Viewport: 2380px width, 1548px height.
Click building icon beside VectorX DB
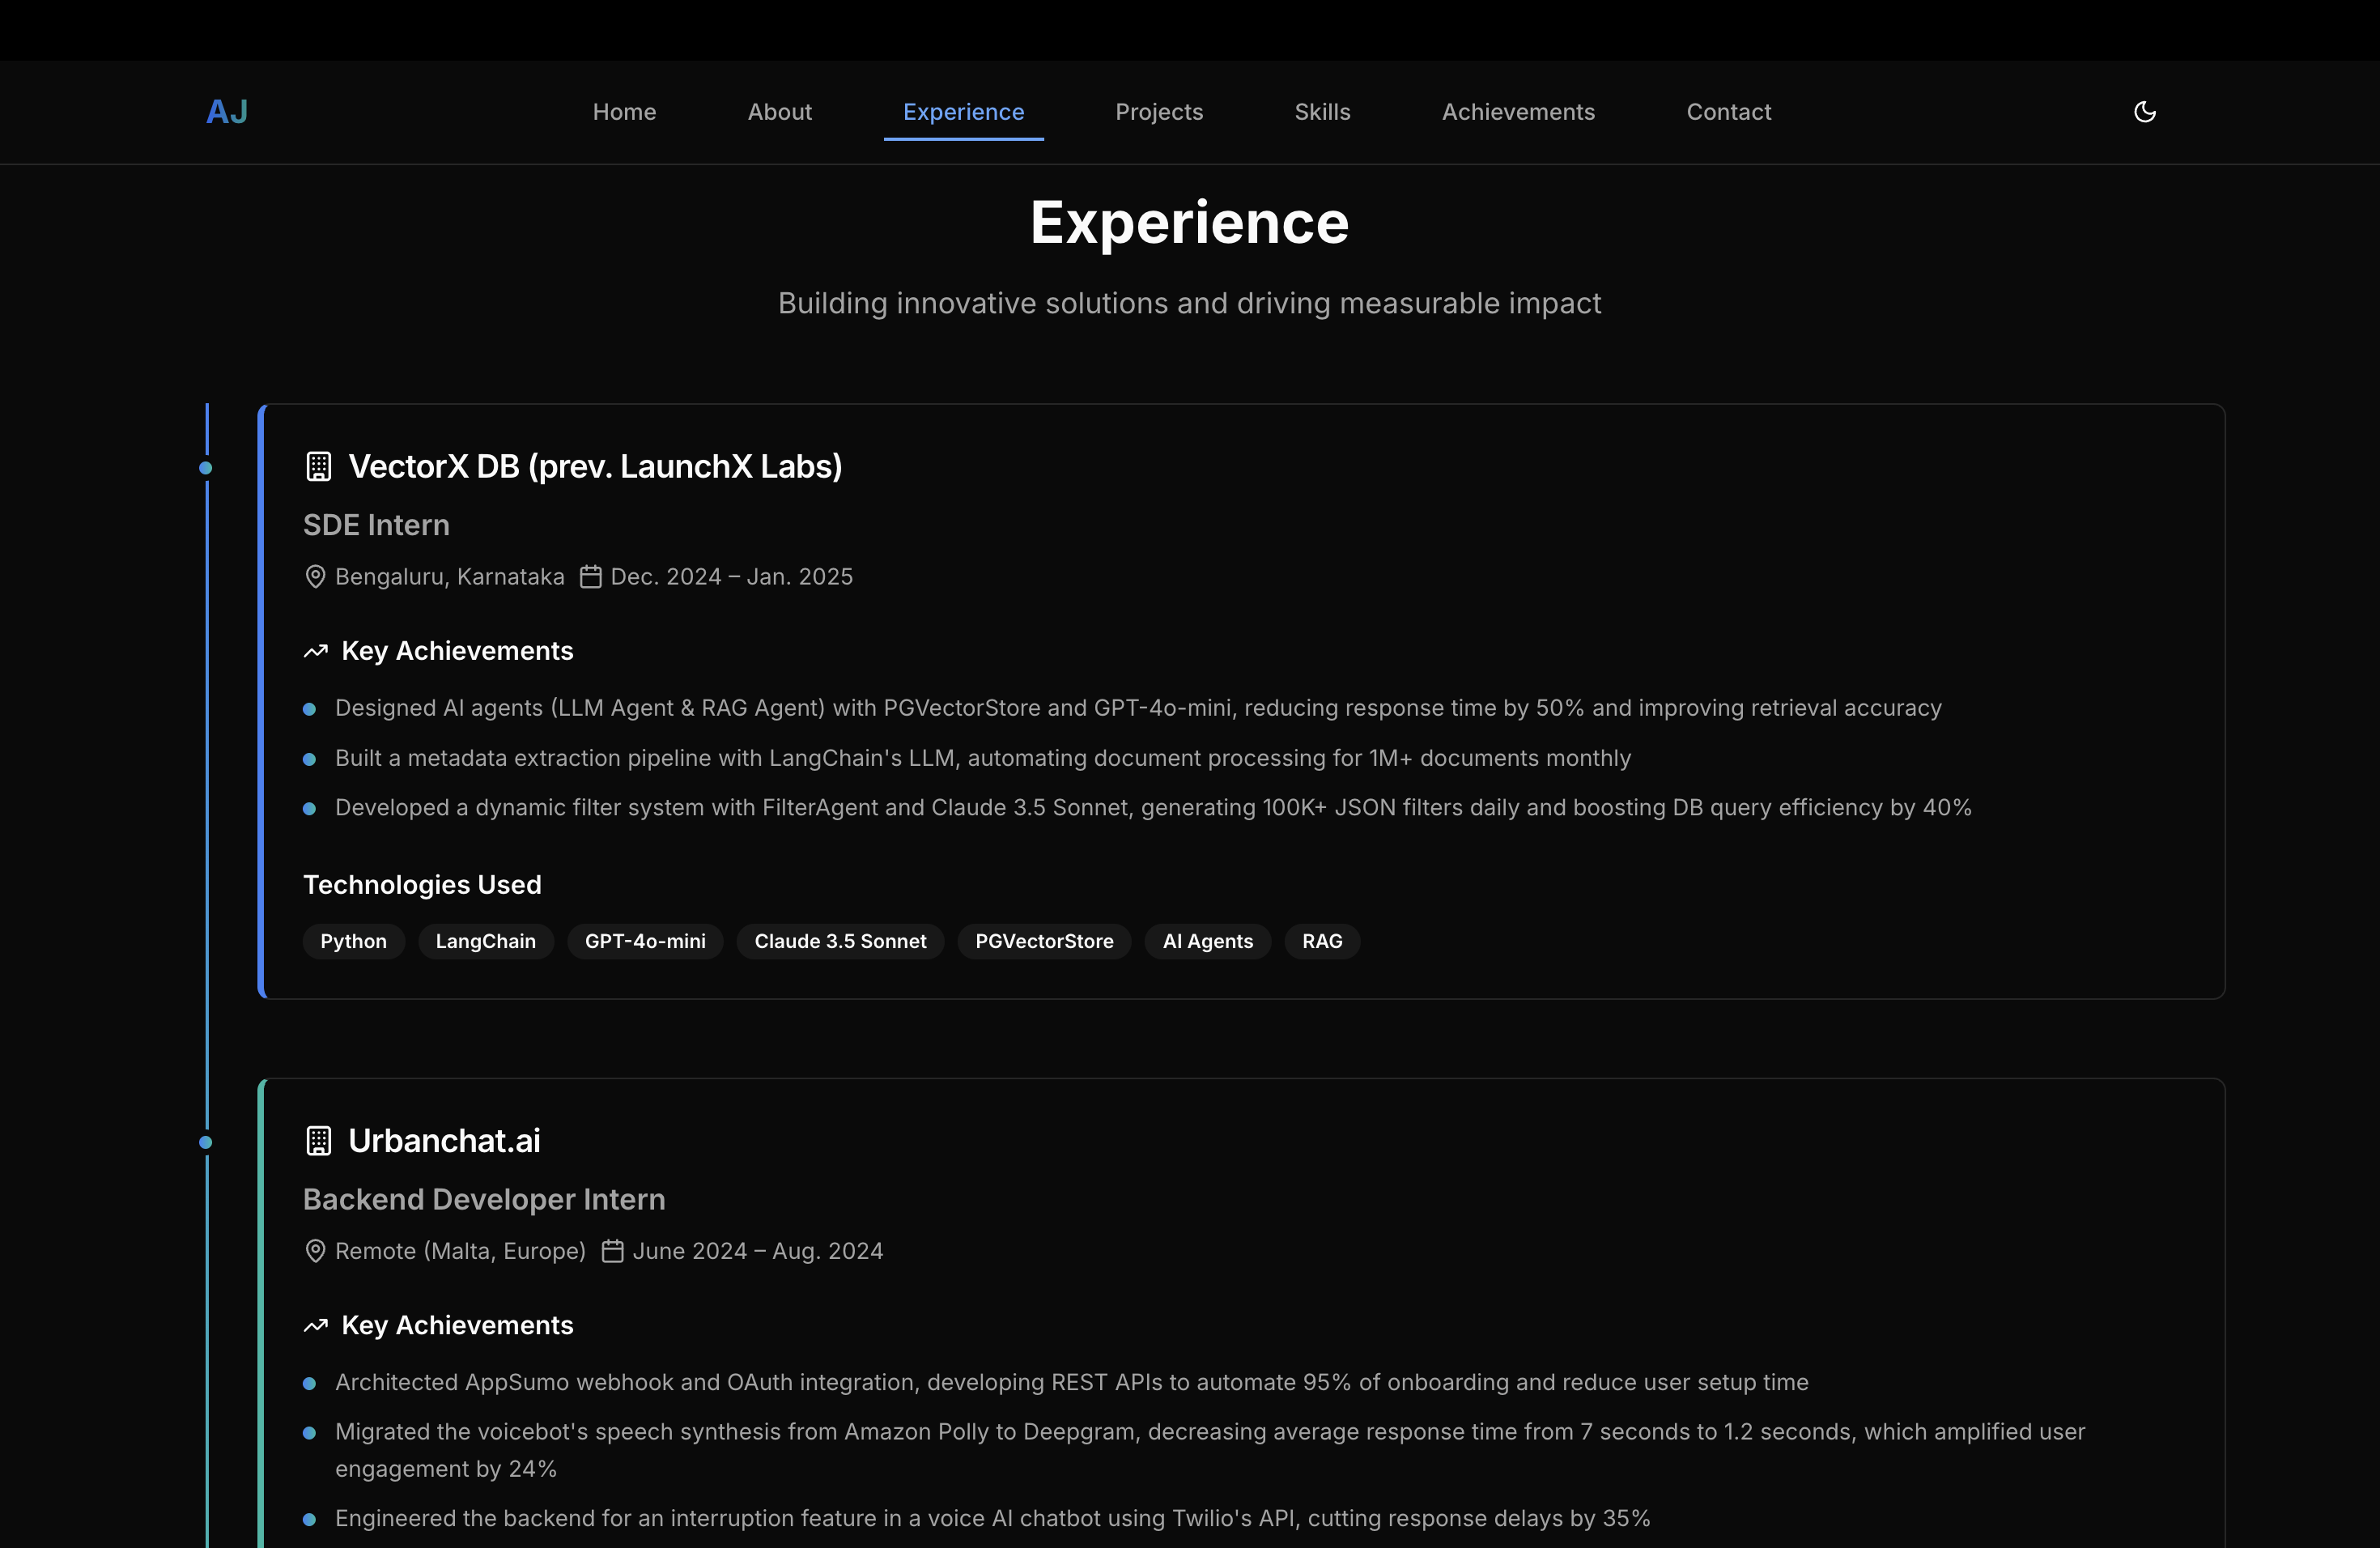[x=318, y=466]
